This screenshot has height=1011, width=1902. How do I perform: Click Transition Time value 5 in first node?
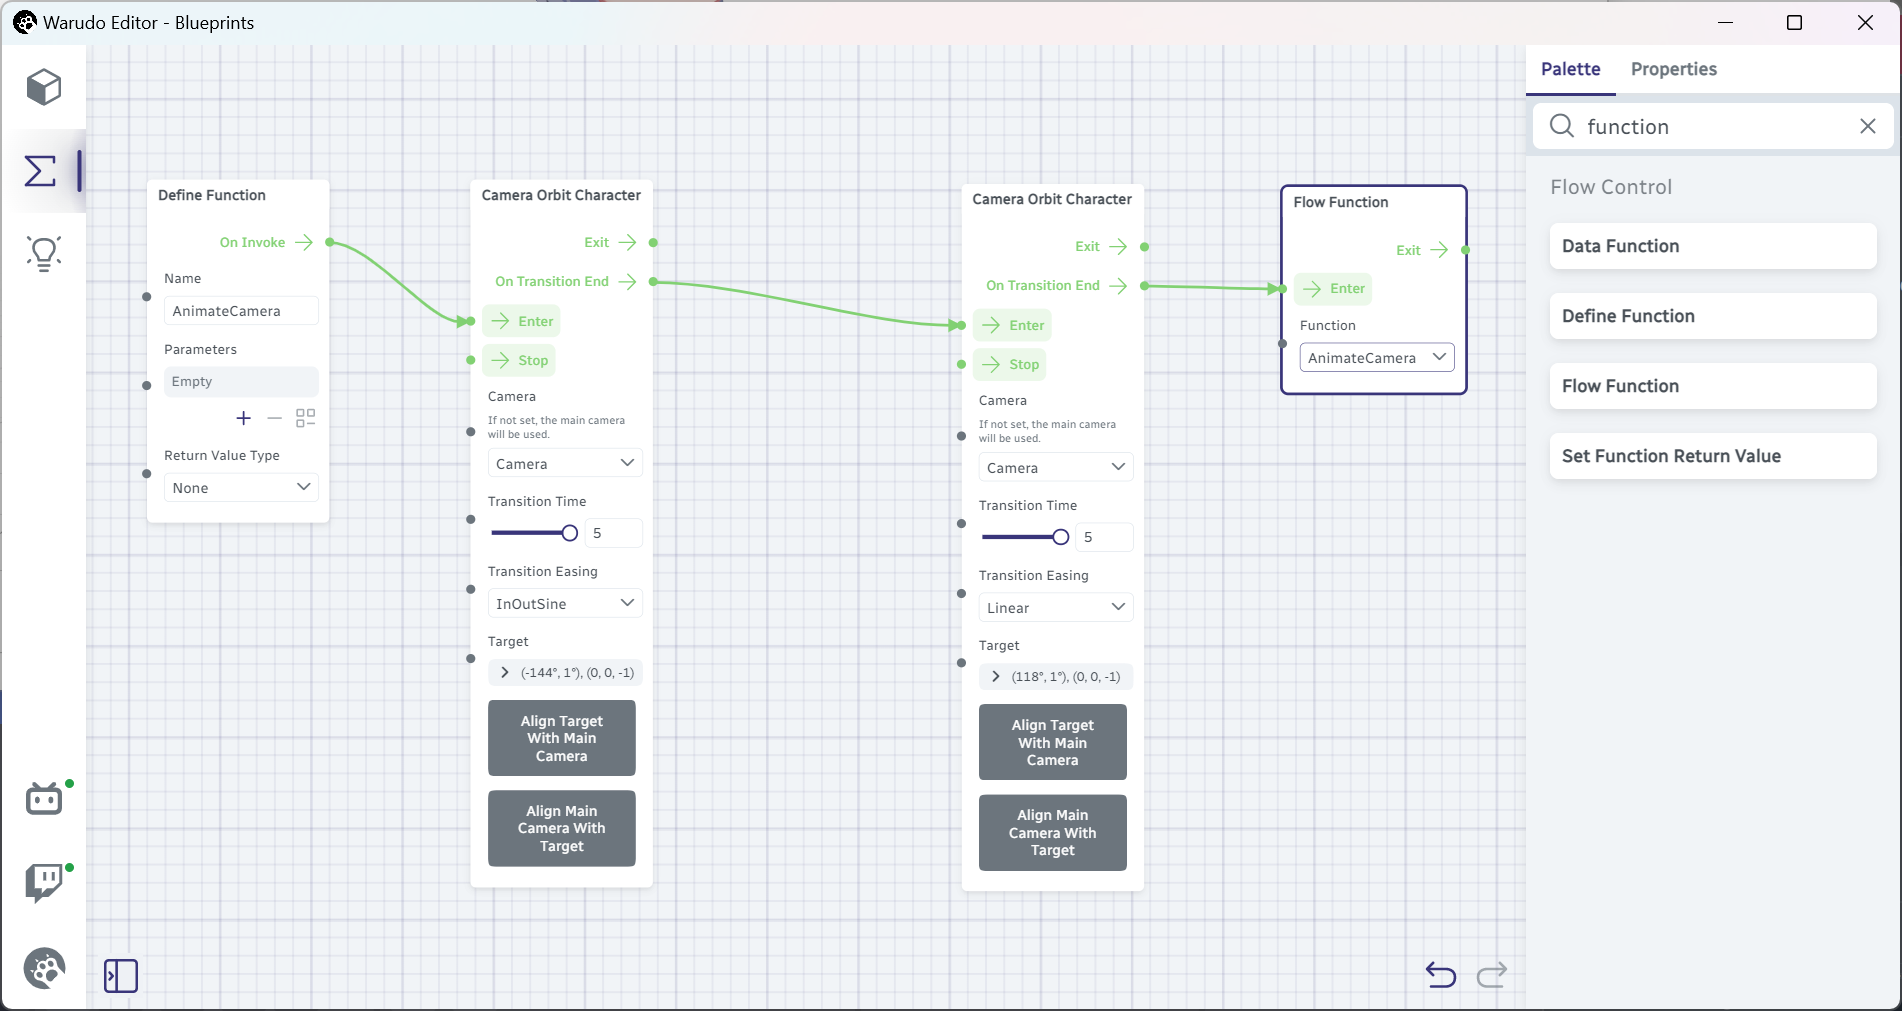[x=613, y=533]
